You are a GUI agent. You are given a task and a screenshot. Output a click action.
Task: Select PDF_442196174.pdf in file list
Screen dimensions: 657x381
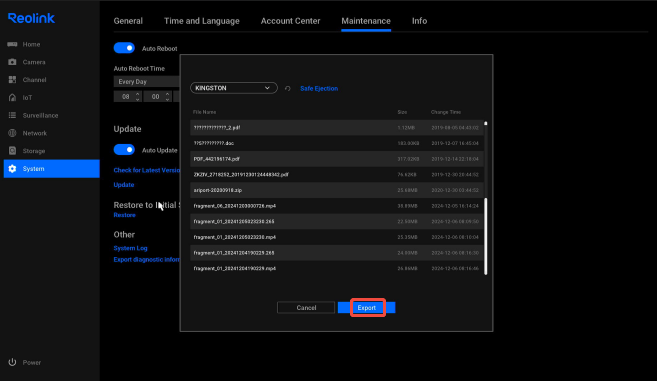[336, 159]
